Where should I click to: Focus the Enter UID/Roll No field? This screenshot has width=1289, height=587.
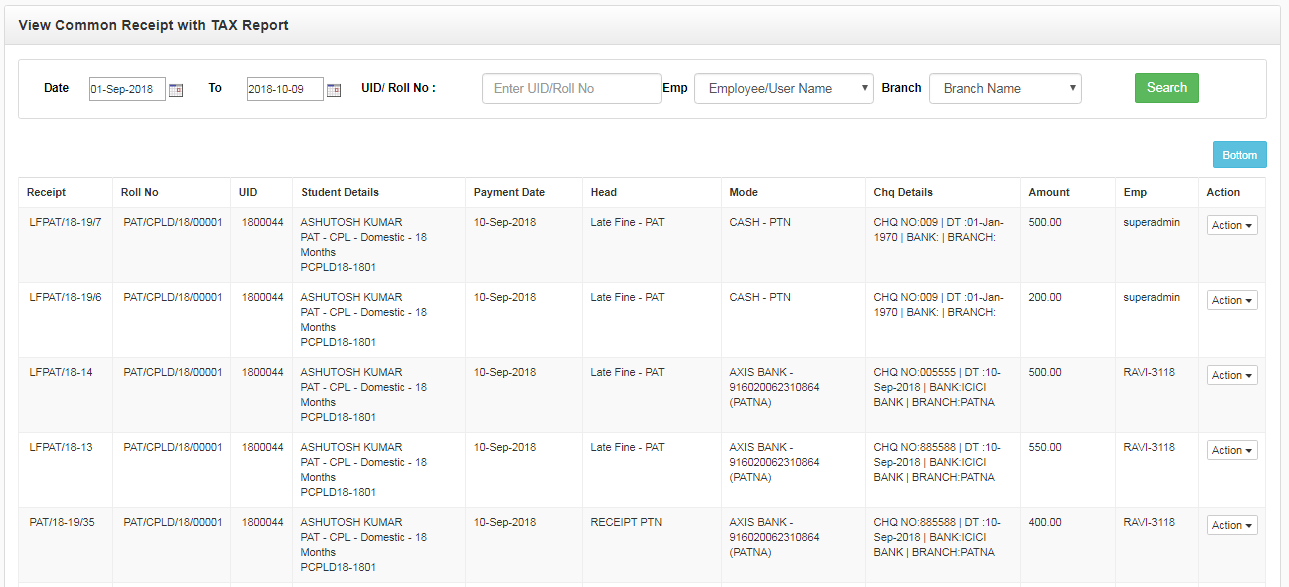[x=572, y=88]
